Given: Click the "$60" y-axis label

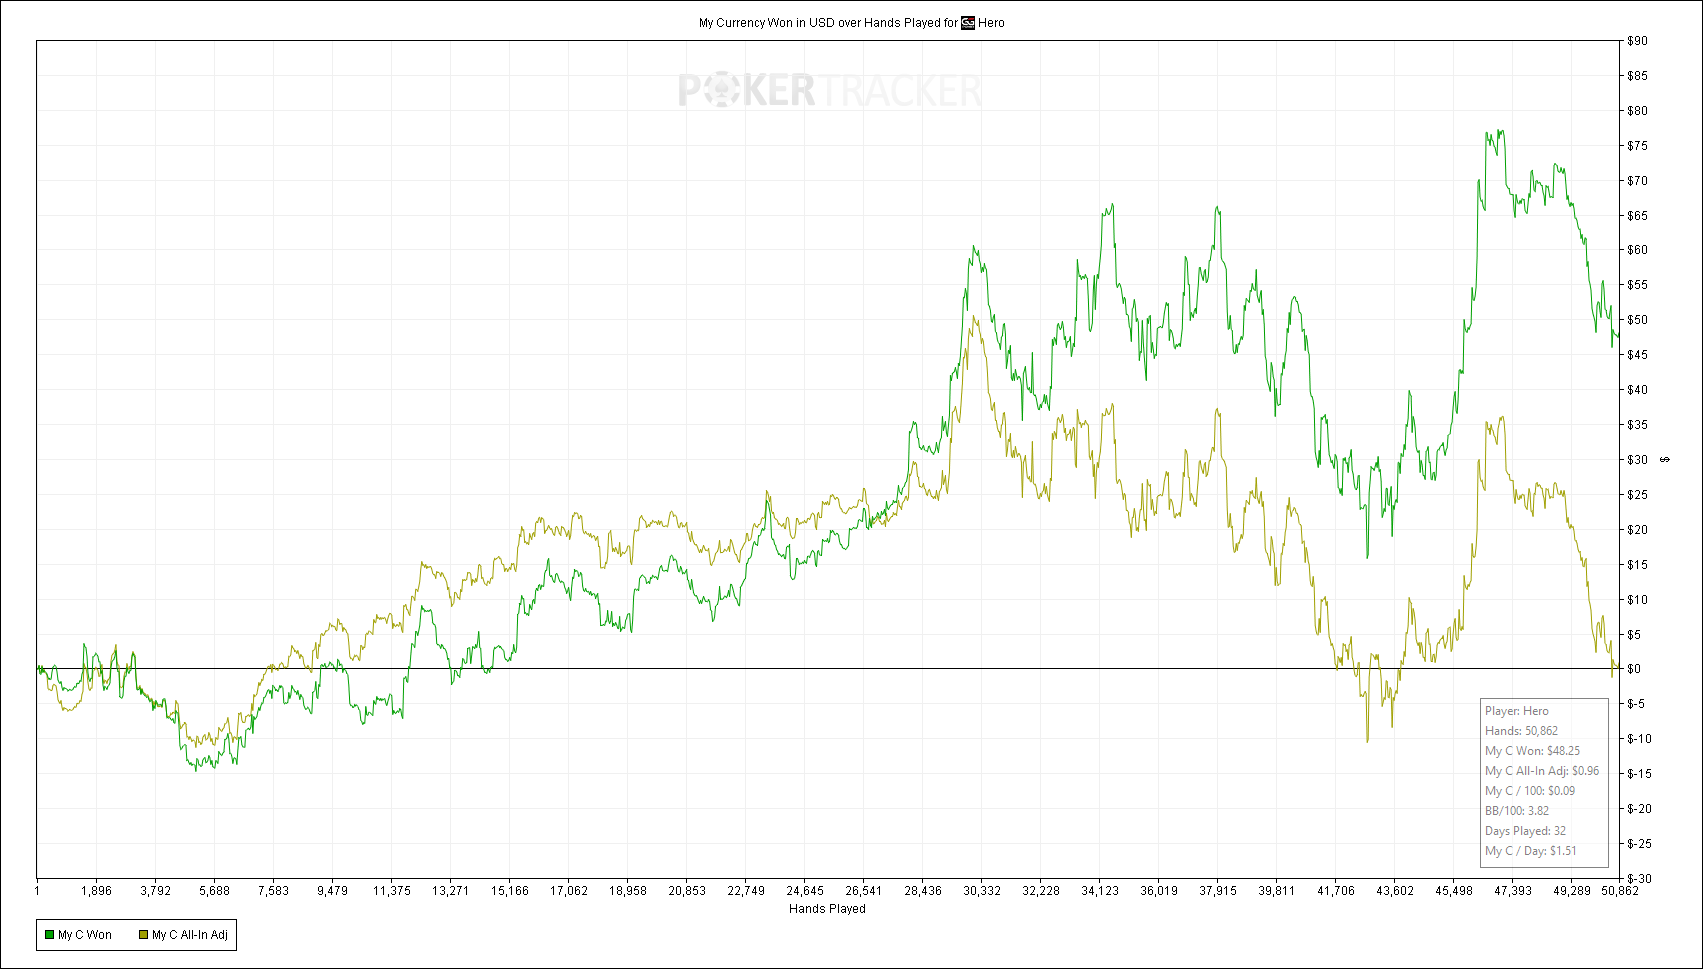Looking at the screenshot, I should 1637,250.
